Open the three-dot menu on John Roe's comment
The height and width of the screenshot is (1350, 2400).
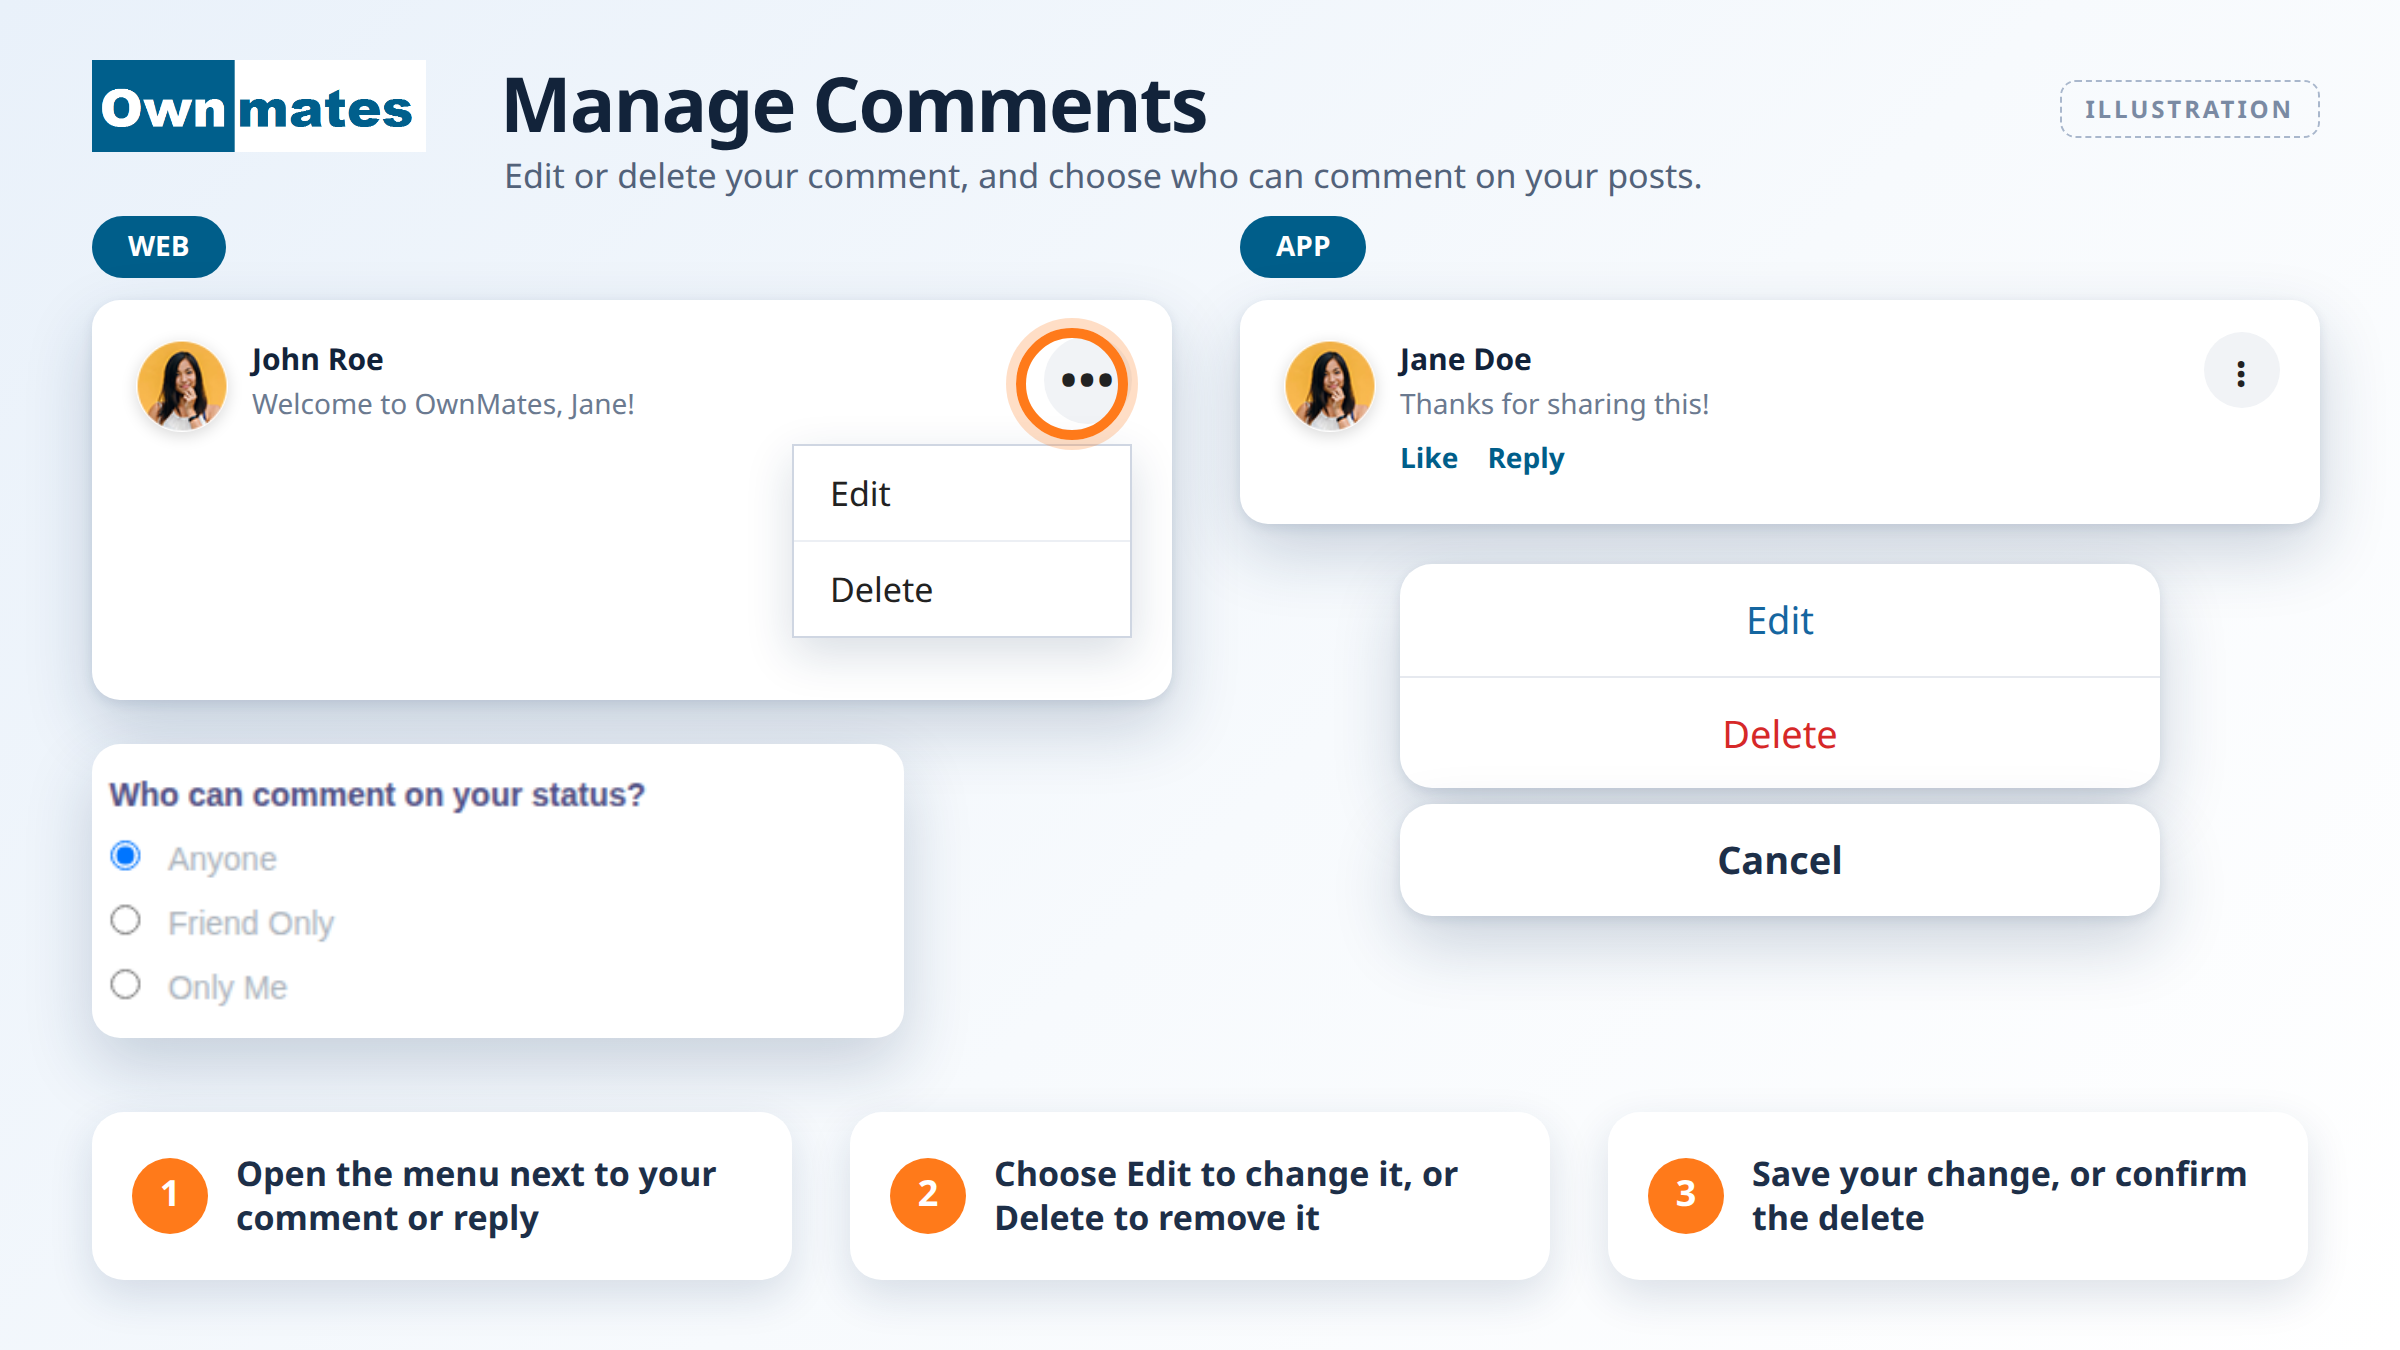point(1086,380)
